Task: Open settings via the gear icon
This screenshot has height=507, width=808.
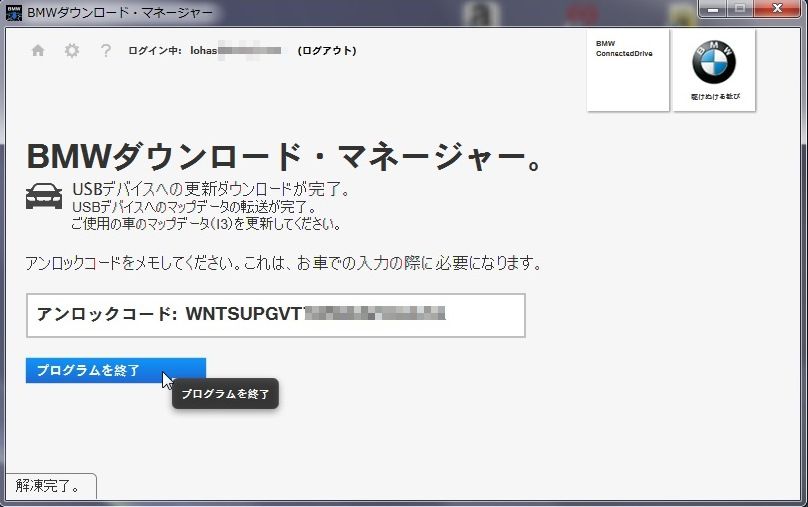Action: [72, 50]
